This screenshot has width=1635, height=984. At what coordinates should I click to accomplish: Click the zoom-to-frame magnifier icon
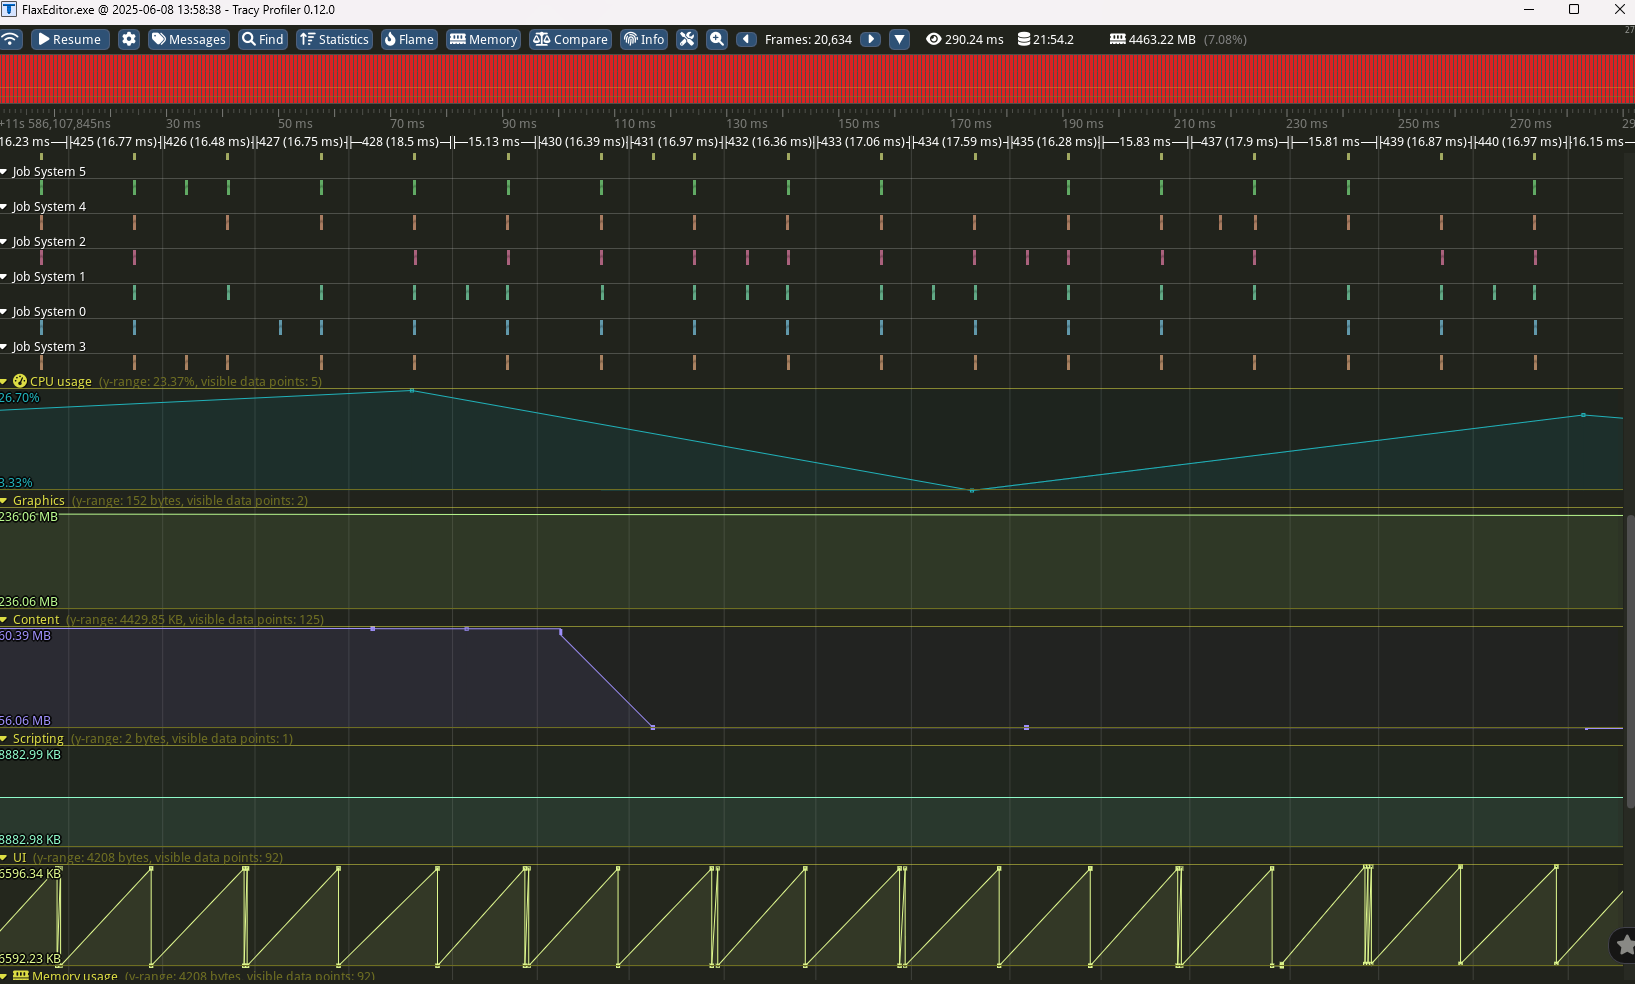coord(716,39)
